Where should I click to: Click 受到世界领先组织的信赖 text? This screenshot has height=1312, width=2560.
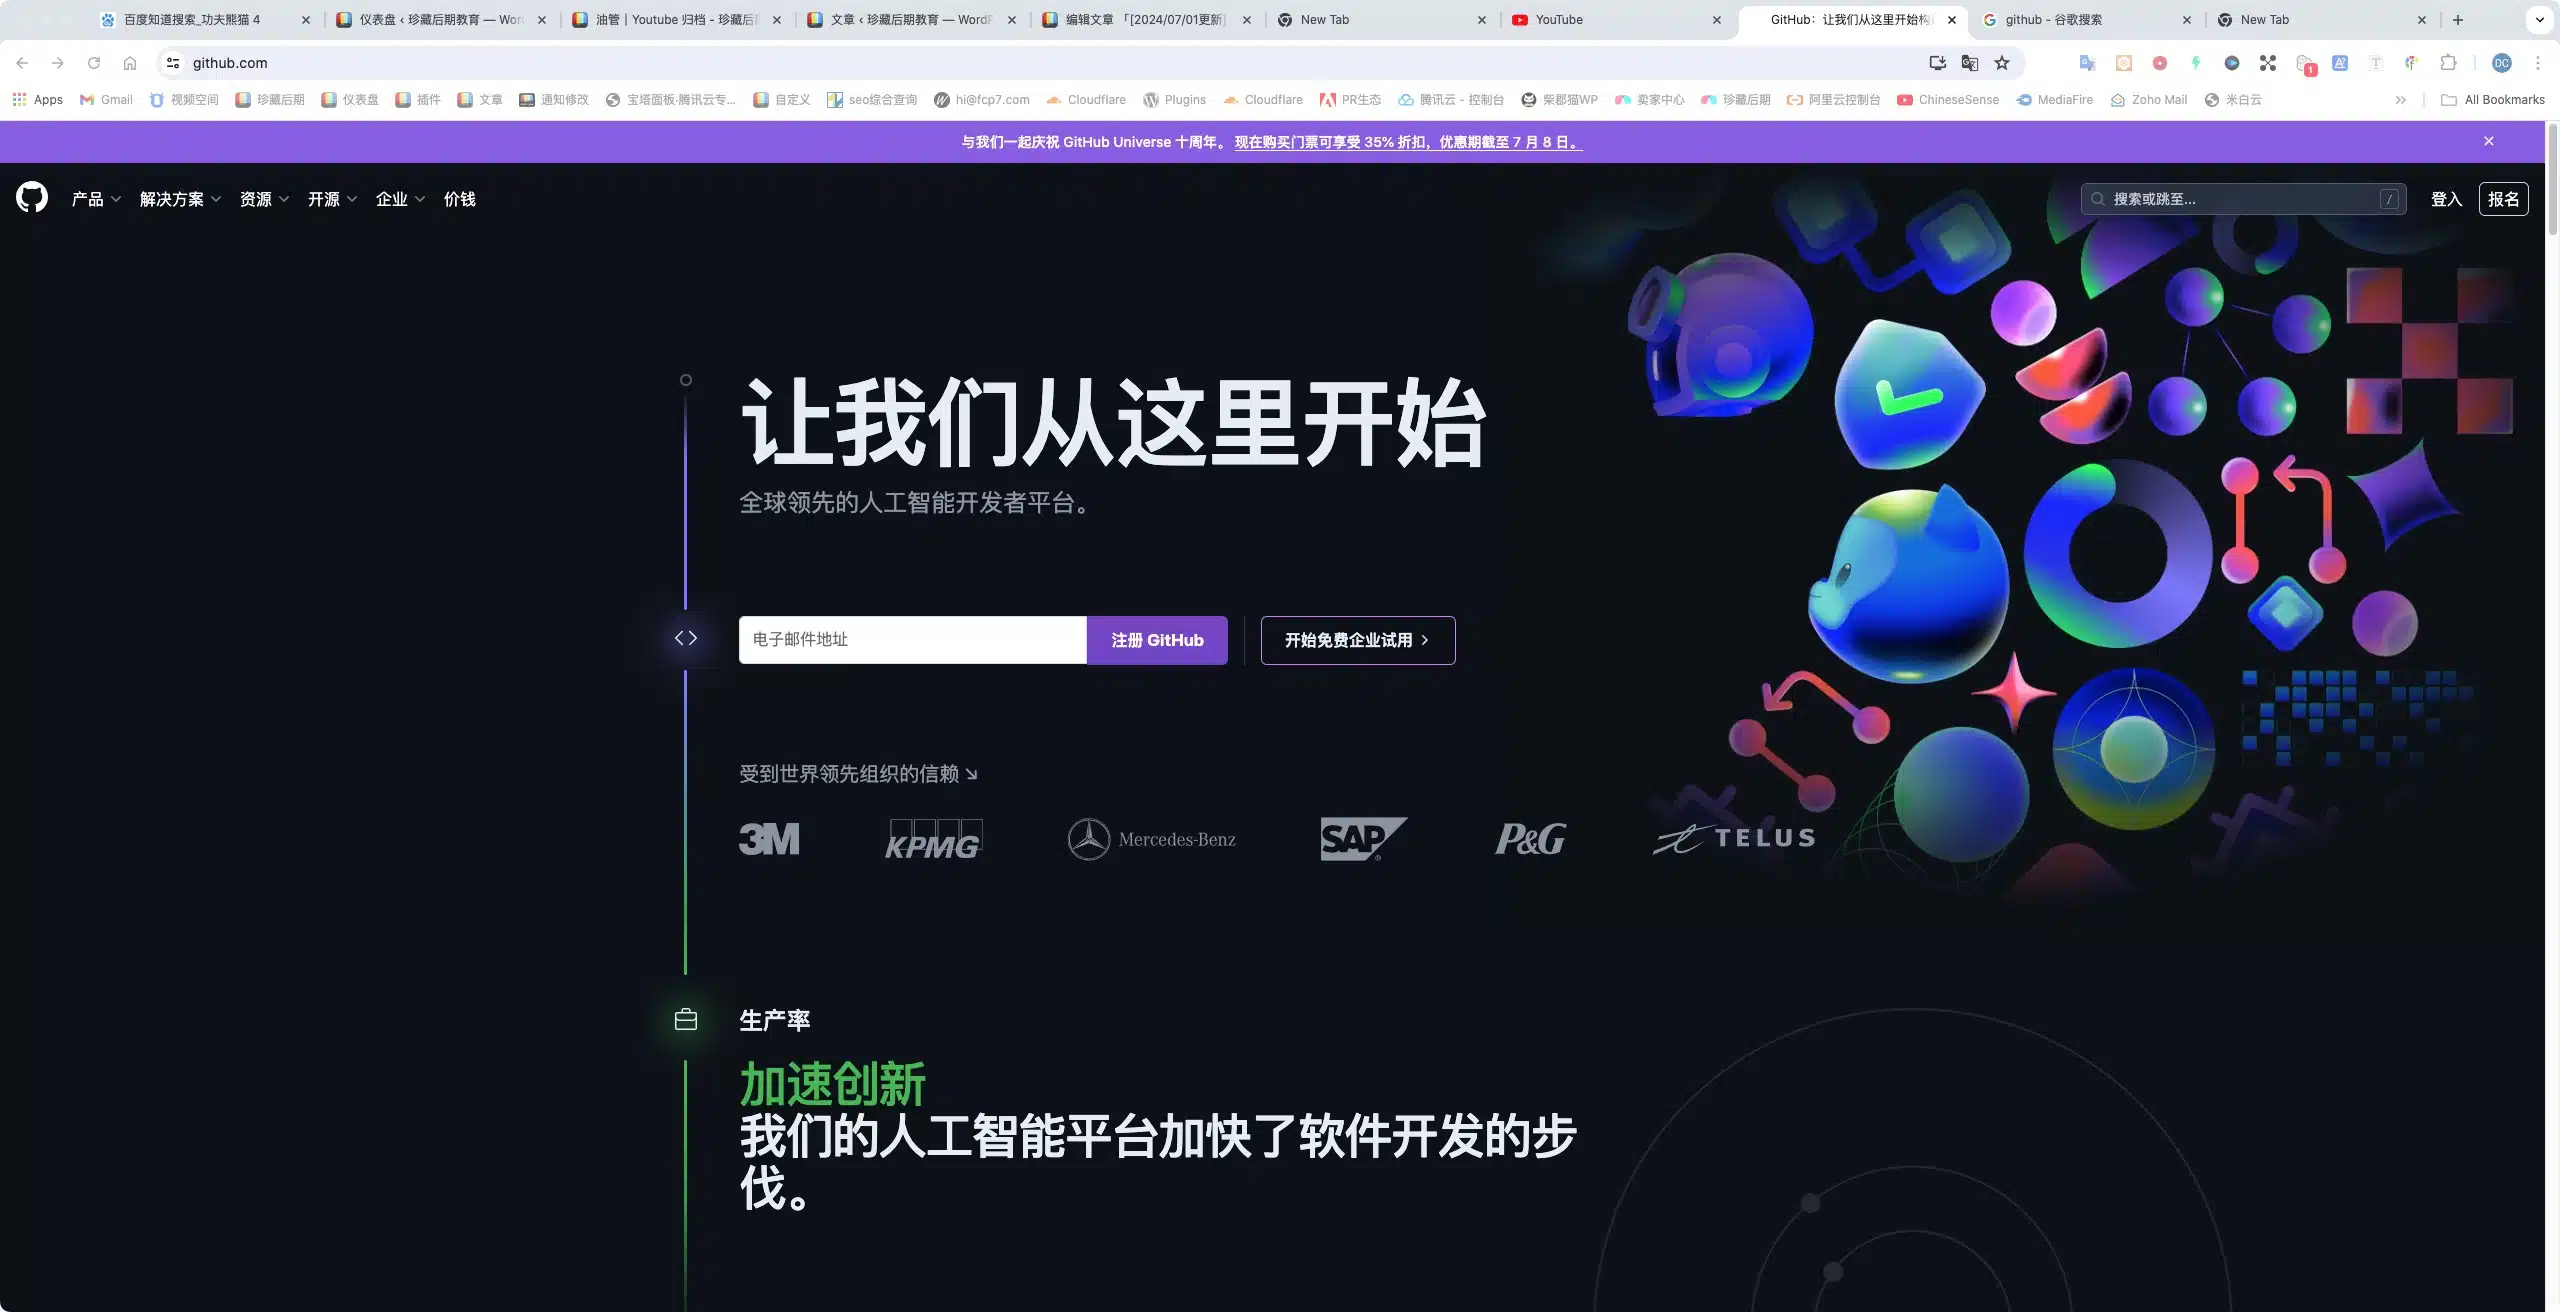point(849,774)
